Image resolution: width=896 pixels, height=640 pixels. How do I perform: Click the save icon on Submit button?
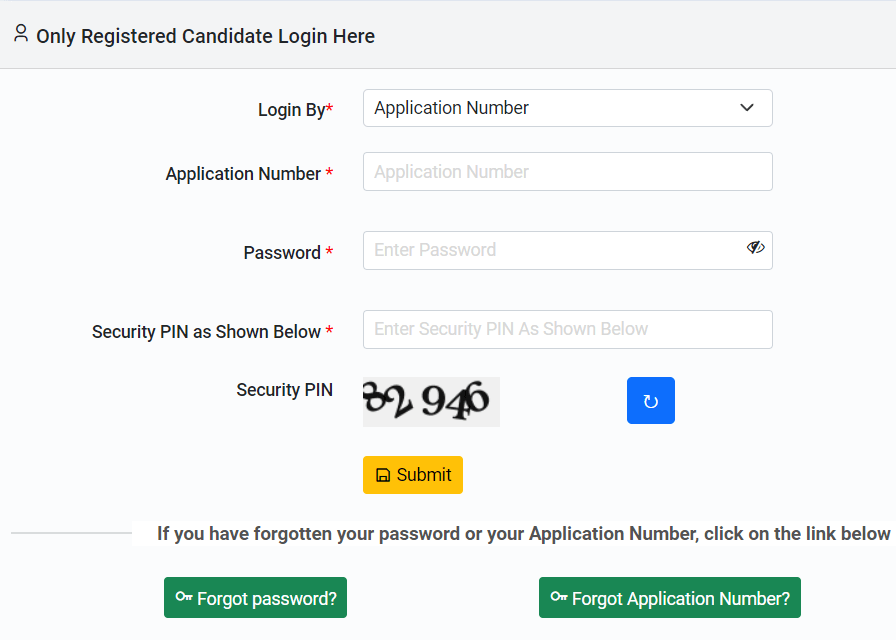(x=383, y=475)
